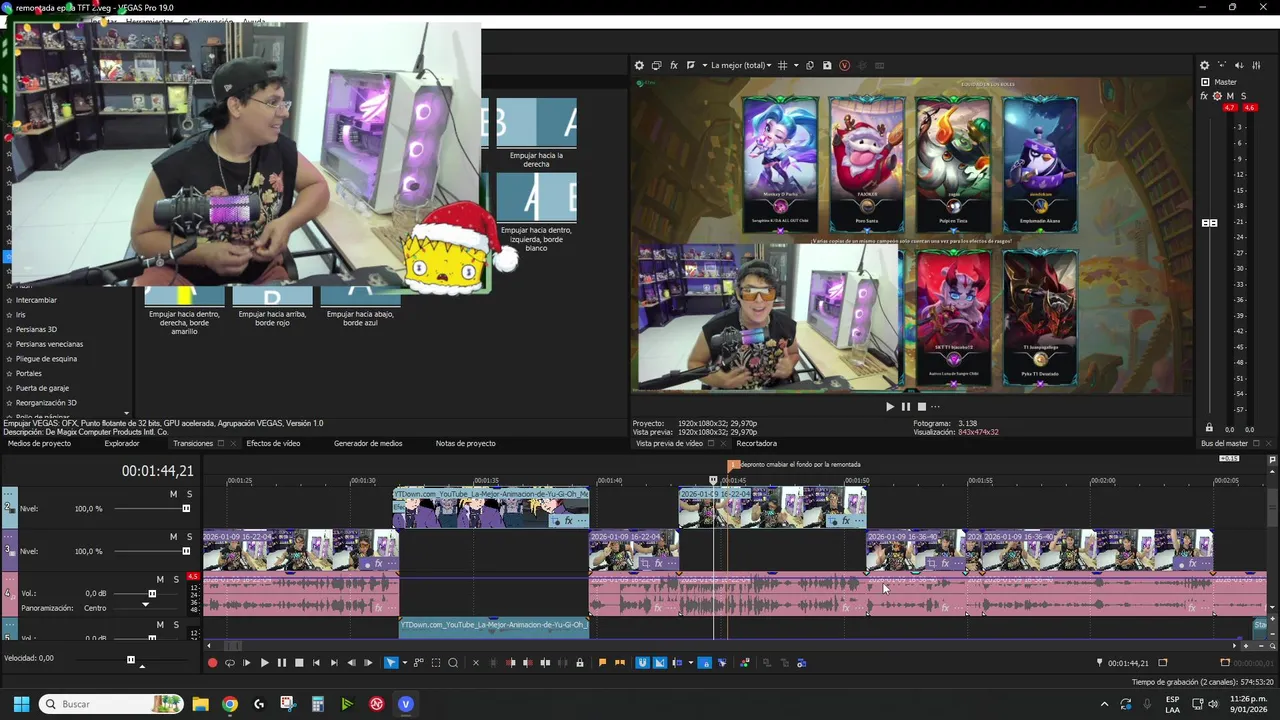1280x720 pixels.
Task: Open Efectos de vídeo tab
Action: coord(273,443)
